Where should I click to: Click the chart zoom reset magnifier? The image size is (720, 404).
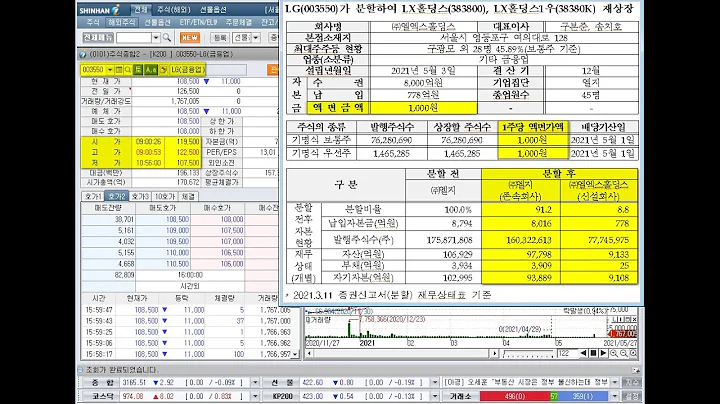point(634,354)
